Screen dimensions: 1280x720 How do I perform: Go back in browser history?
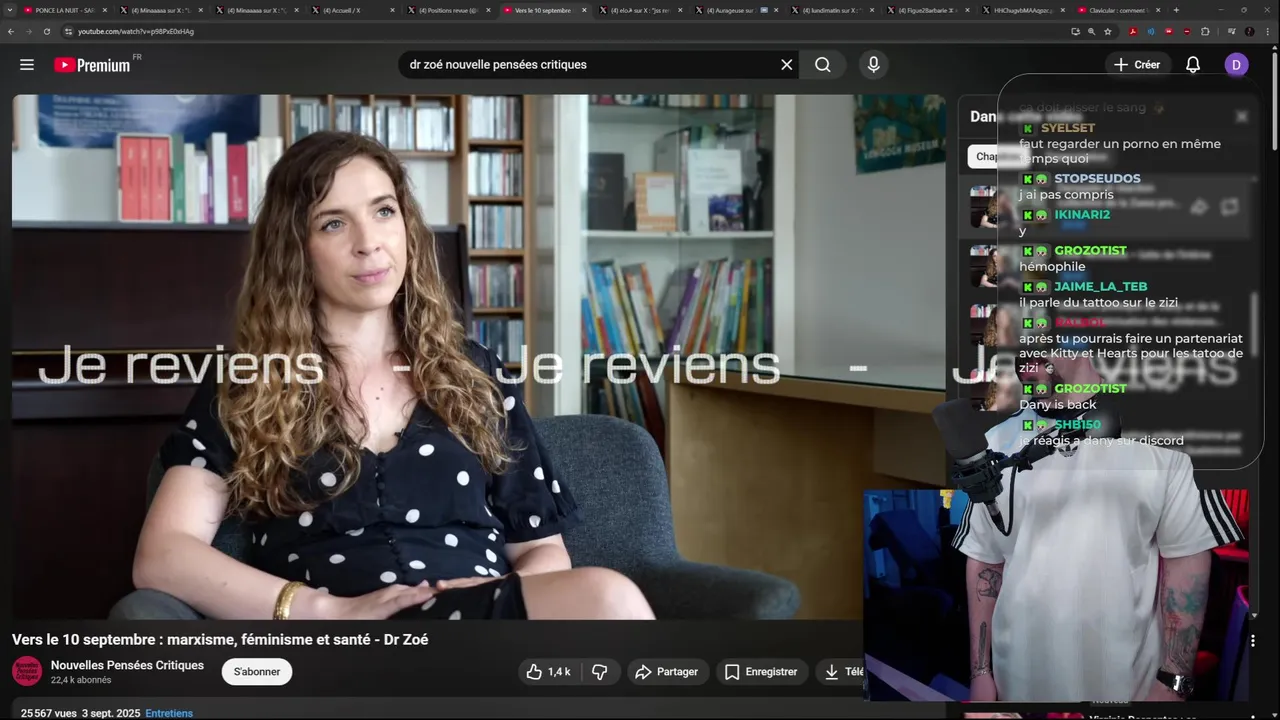(11, 31)
